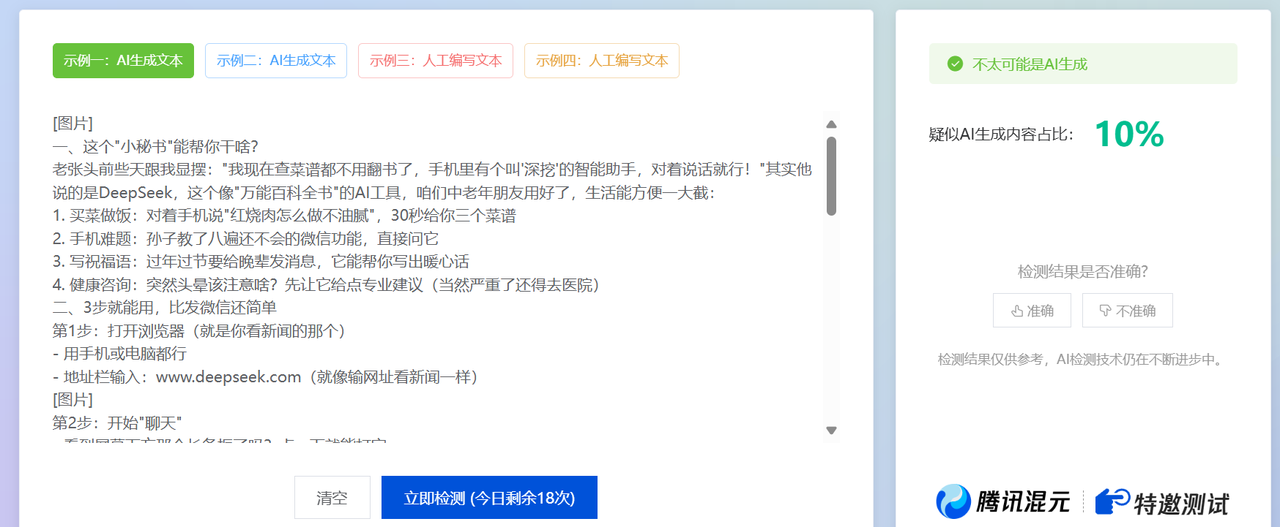Click the 不太可能是AI生成 result banner
The image size is (1280, 527).
[x=1083, y=64]
